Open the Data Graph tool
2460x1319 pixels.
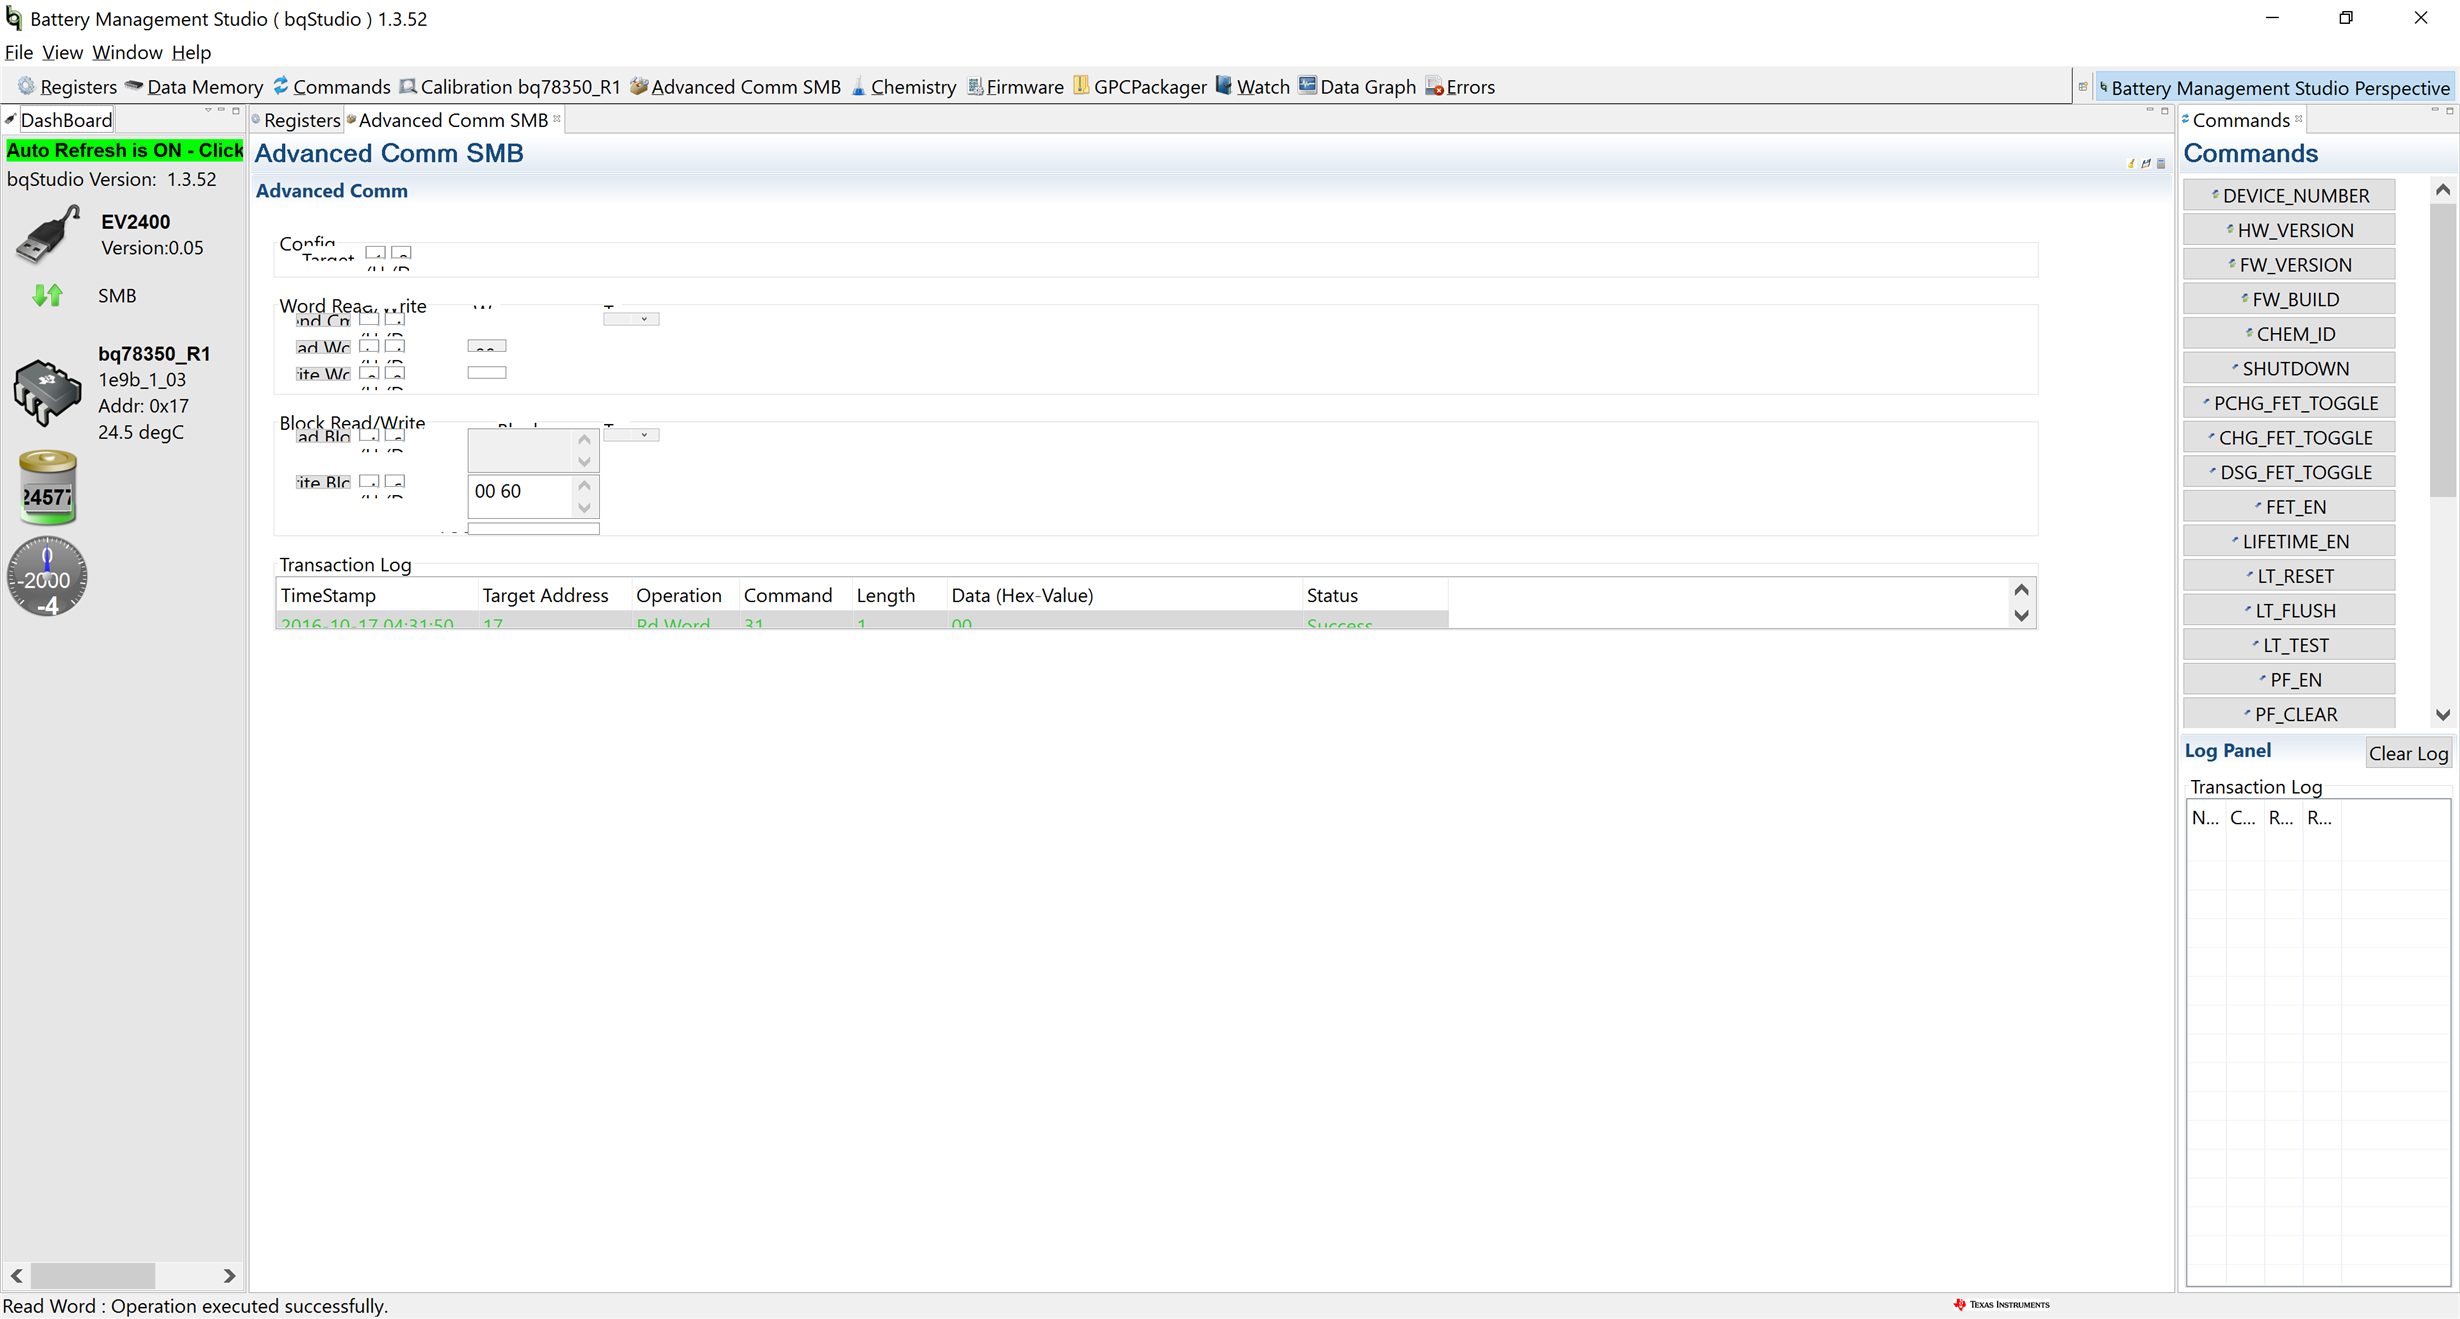pos(1357,87)
